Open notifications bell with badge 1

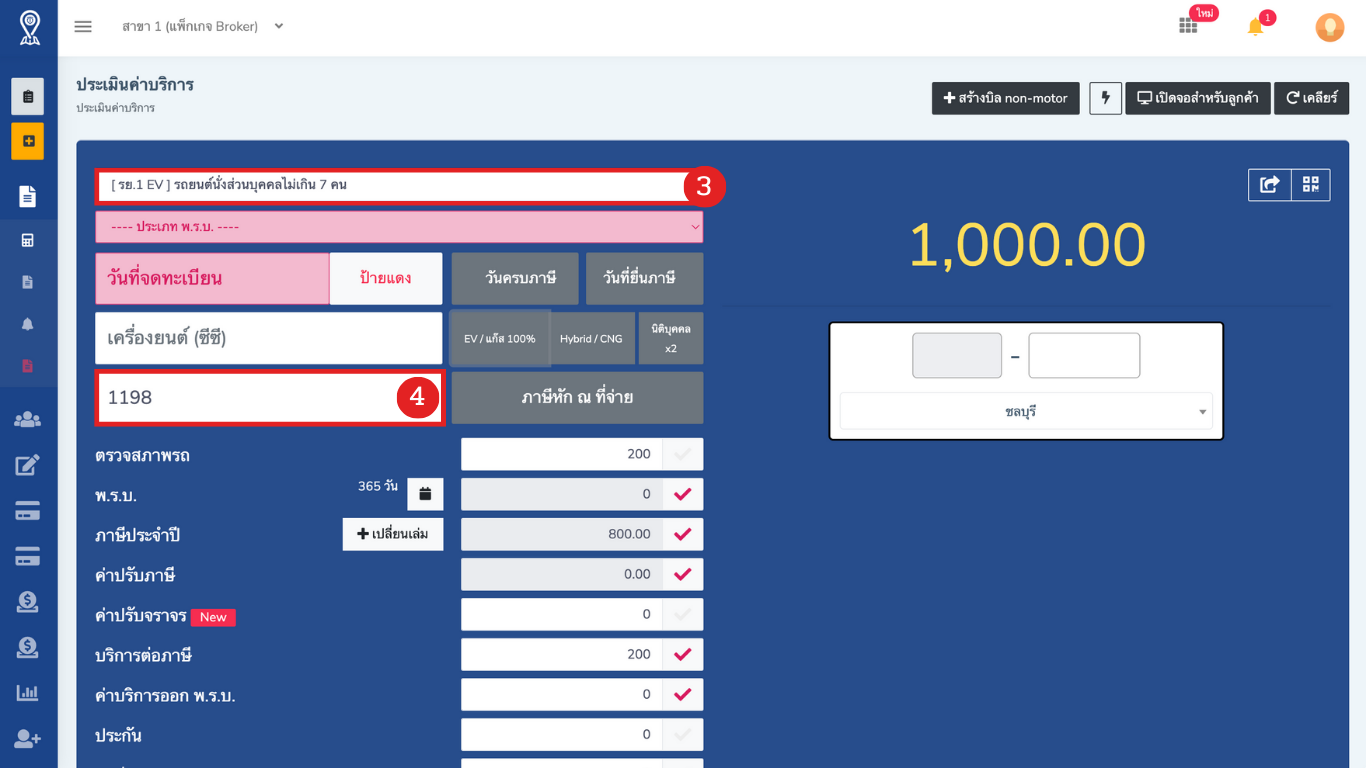tap(1256, 26)
